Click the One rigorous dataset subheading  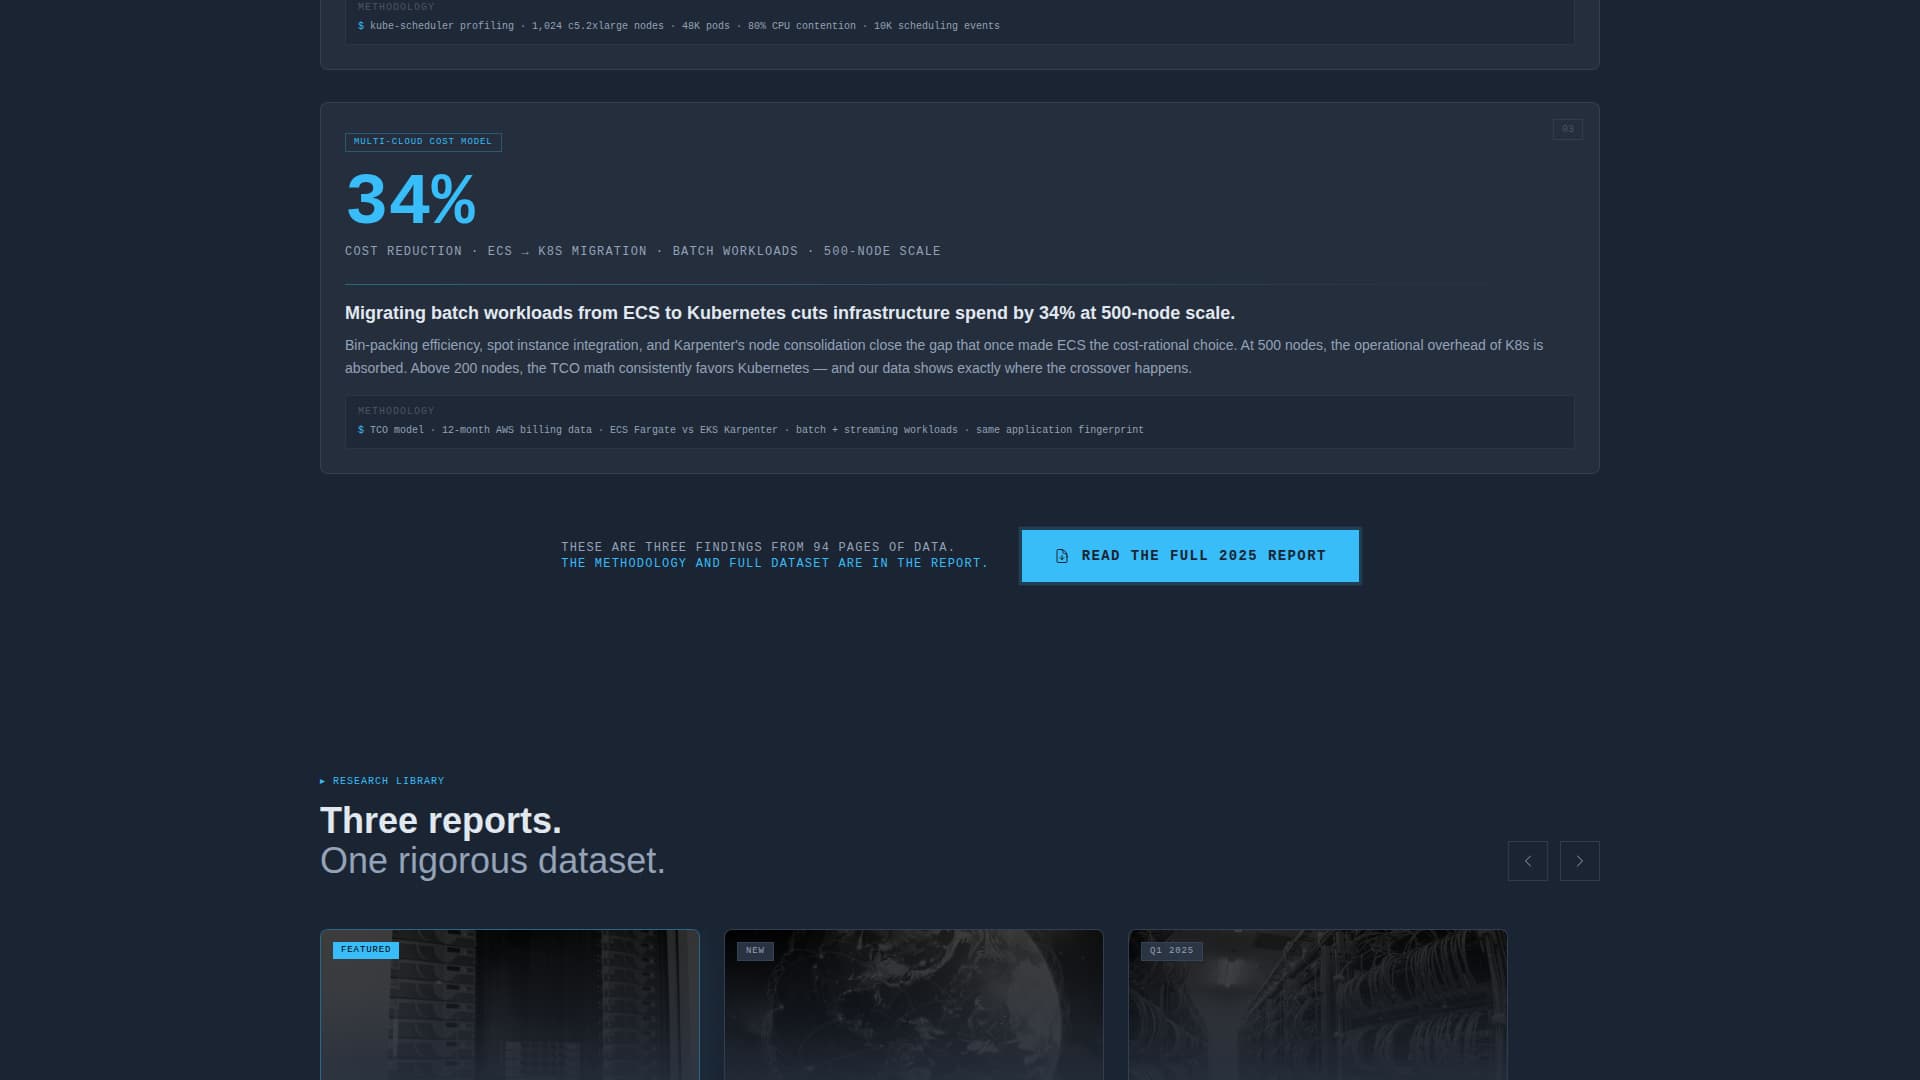tap(493, 861)
